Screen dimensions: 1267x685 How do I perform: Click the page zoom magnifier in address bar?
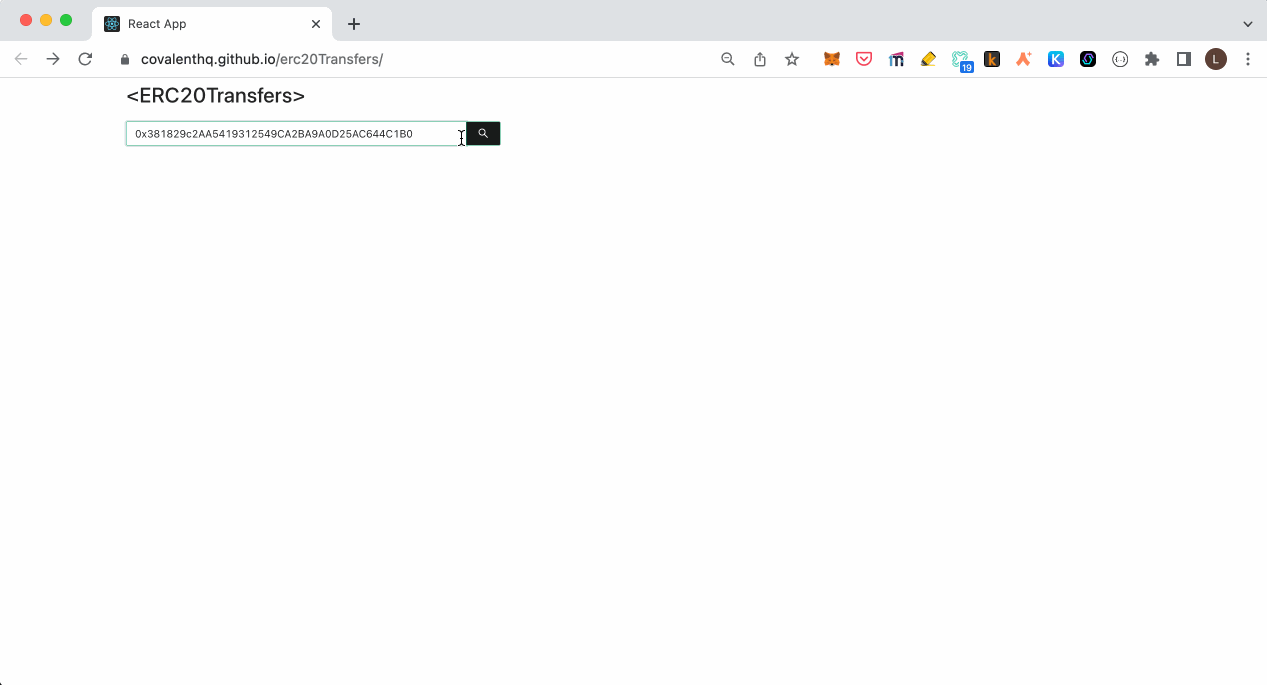pyautogui.click(x=727, y=59)
